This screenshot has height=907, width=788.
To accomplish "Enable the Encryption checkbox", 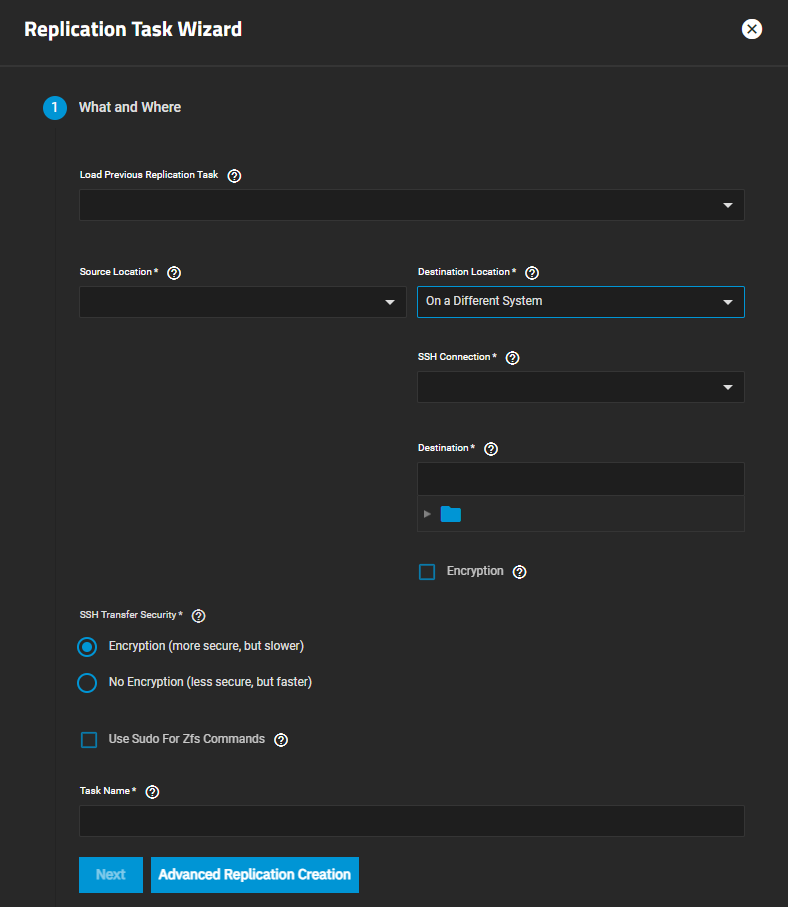I will 427,572.
